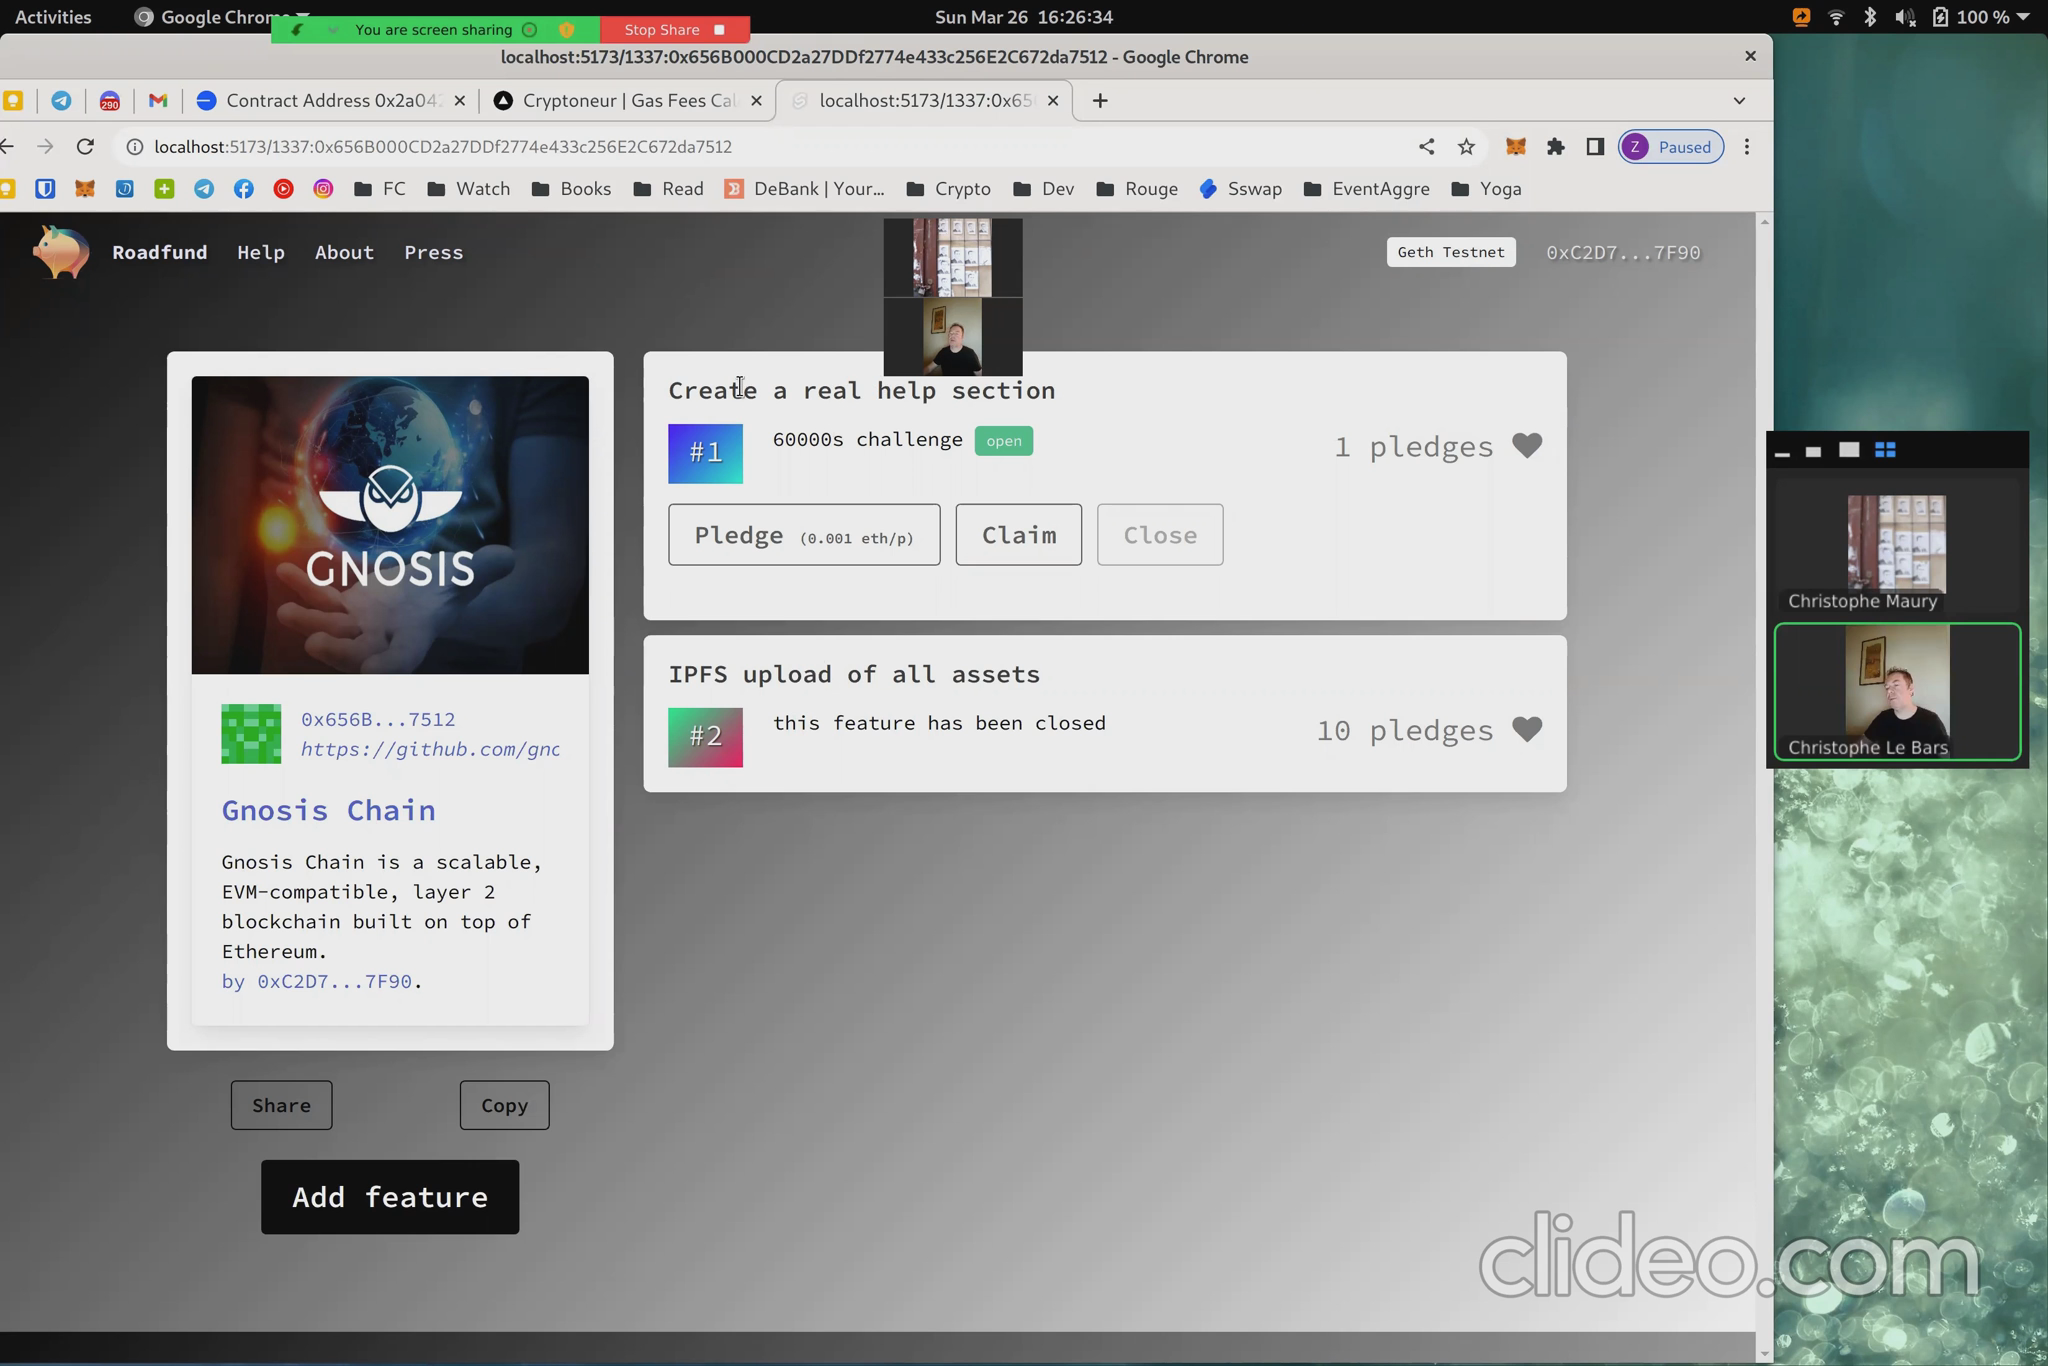Bookmark this page with the star icon
This screenshot has width=2048, height=1366.
pos(1466,147)
